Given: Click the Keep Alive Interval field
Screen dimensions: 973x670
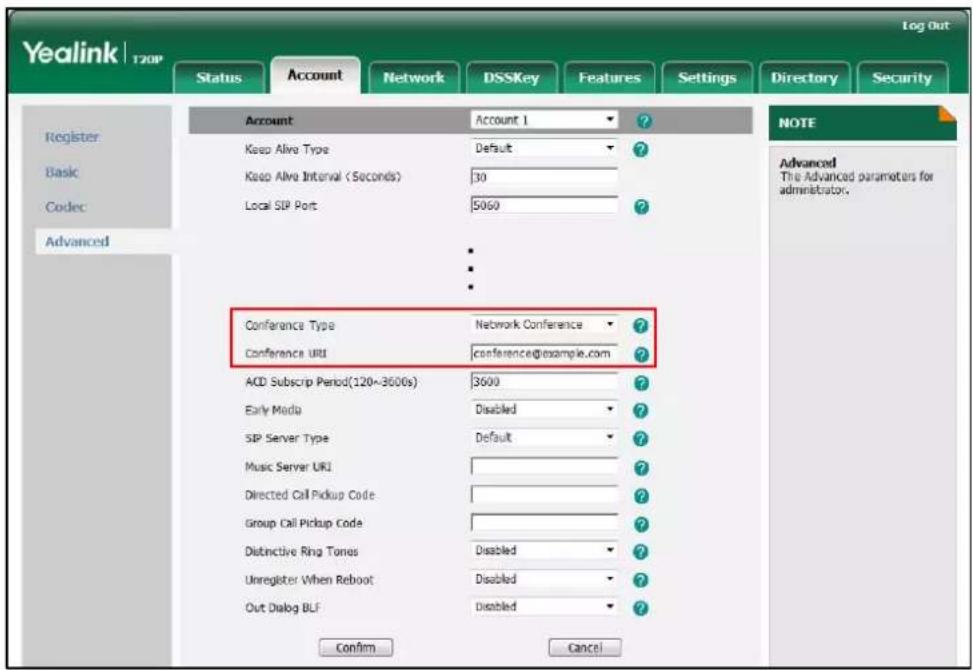Looking at the screenshot, I should [544, 177].
